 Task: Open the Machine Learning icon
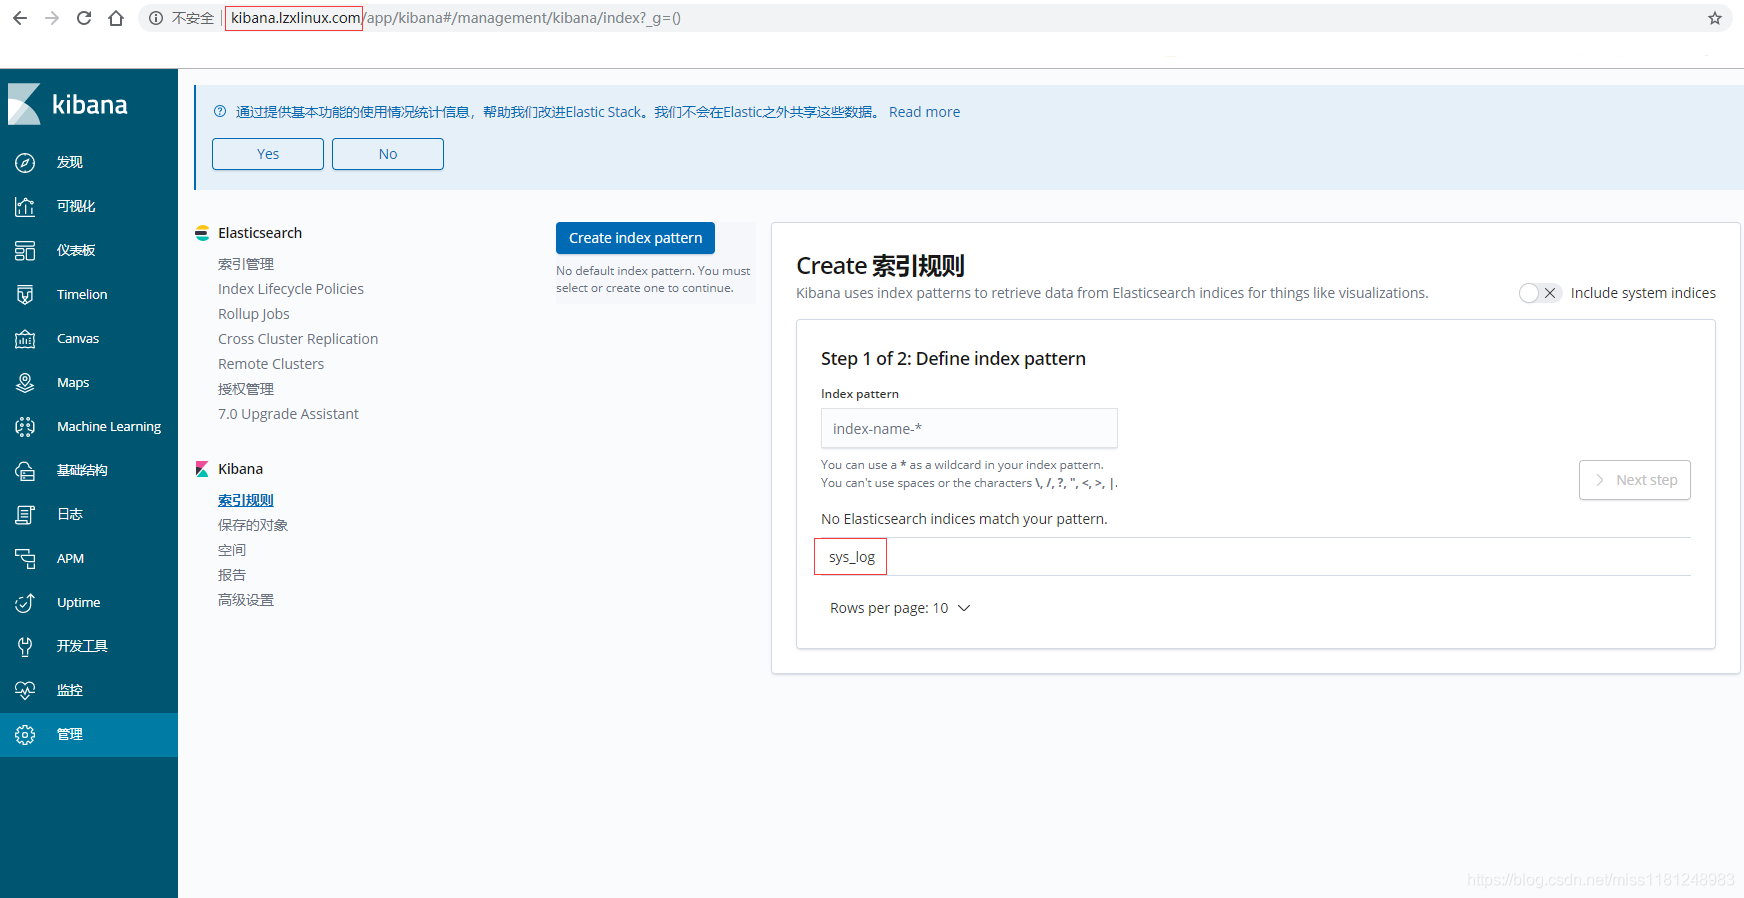pyautogui.click(x=25, y=426)
